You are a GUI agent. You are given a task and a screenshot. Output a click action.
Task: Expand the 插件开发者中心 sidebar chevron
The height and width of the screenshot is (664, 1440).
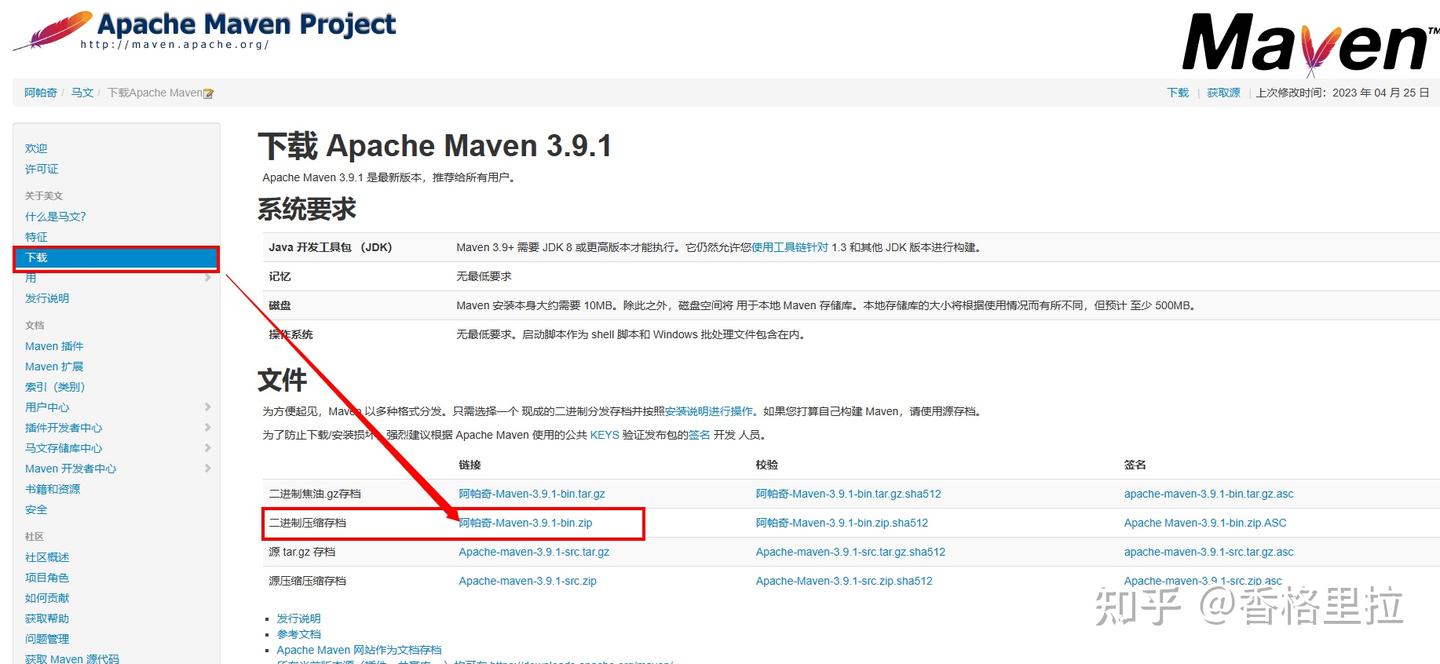207,428
